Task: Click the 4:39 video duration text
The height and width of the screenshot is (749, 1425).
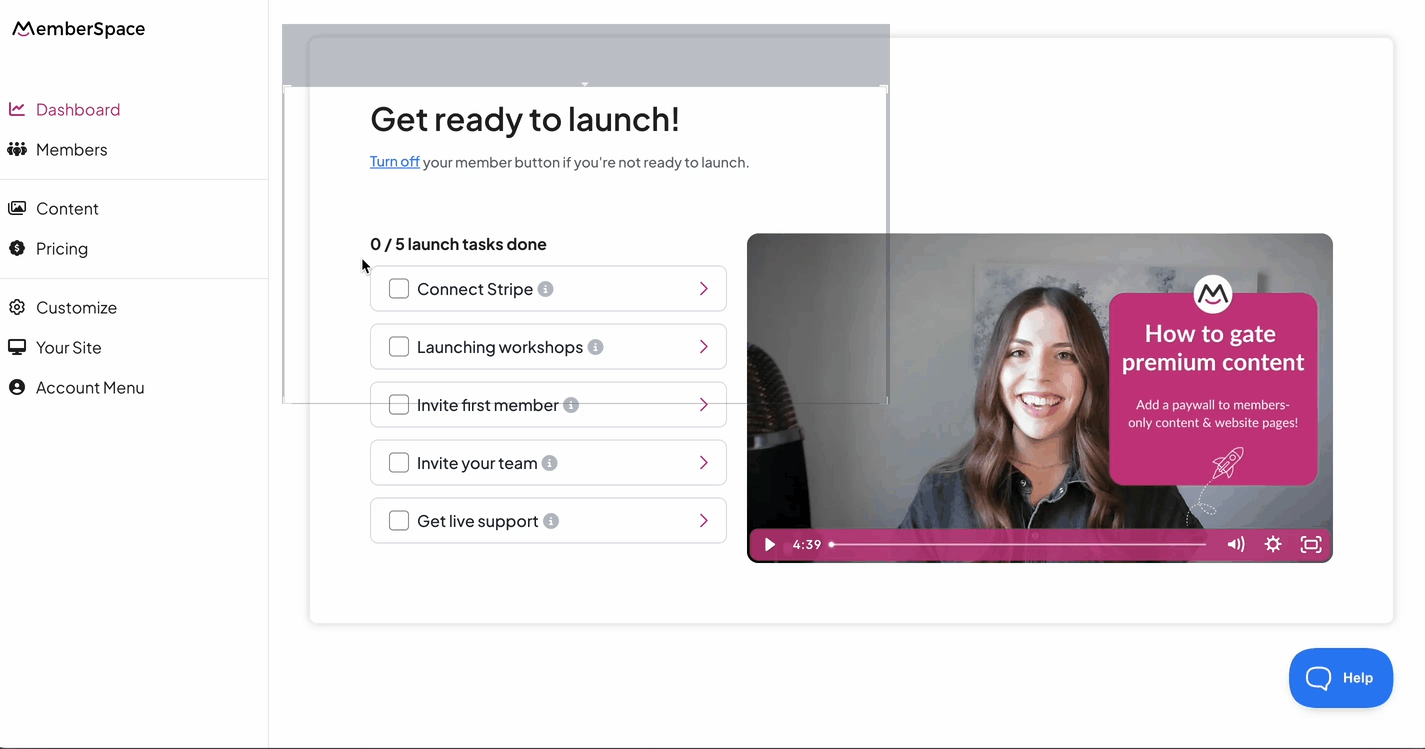Action: pos(807,544)
